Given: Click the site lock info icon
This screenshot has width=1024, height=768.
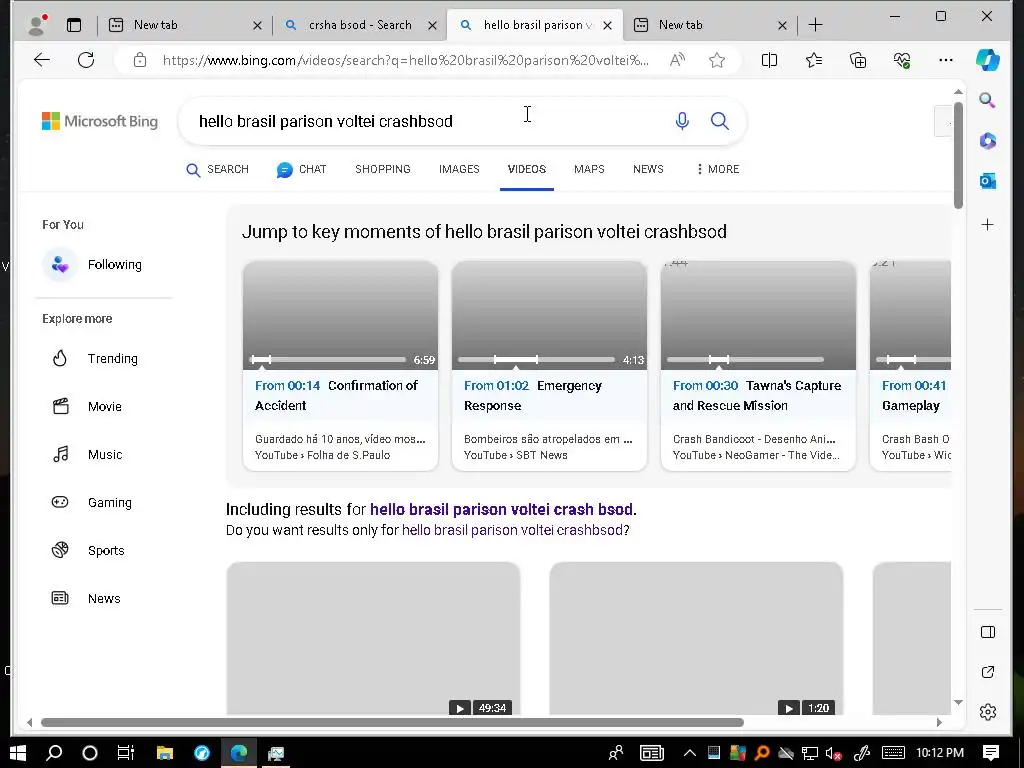Looking at the screenshot, I should [x=140, y=60].
